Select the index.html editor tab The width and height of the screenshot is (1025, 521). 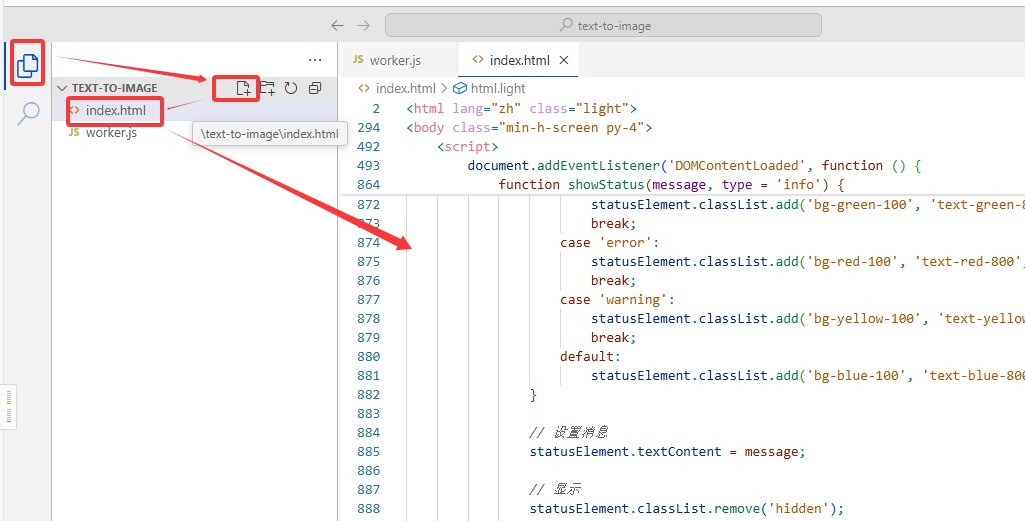(x=513, y=60)
